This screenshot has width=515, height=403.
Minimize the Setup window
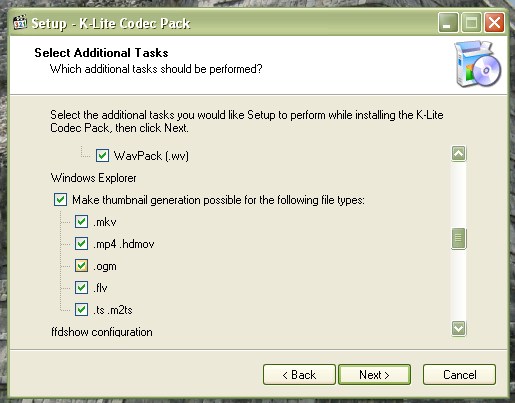click(448, 23)
